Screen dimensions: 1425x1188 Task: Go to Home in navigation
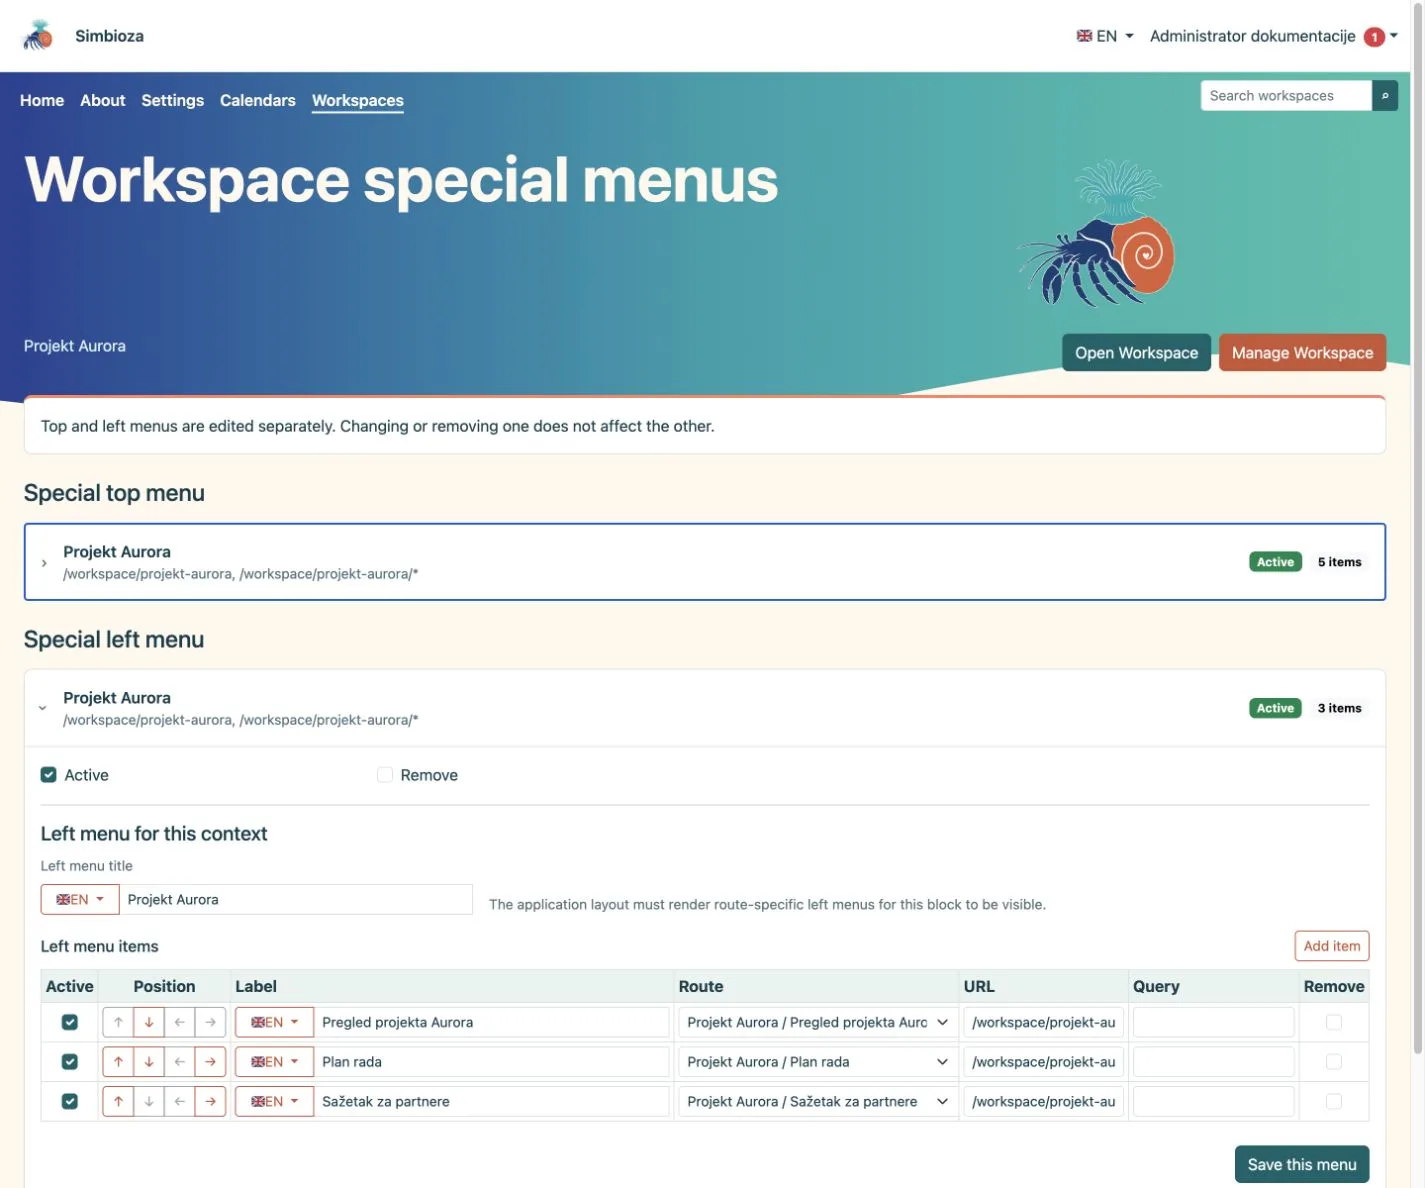(x=42, y=100)
